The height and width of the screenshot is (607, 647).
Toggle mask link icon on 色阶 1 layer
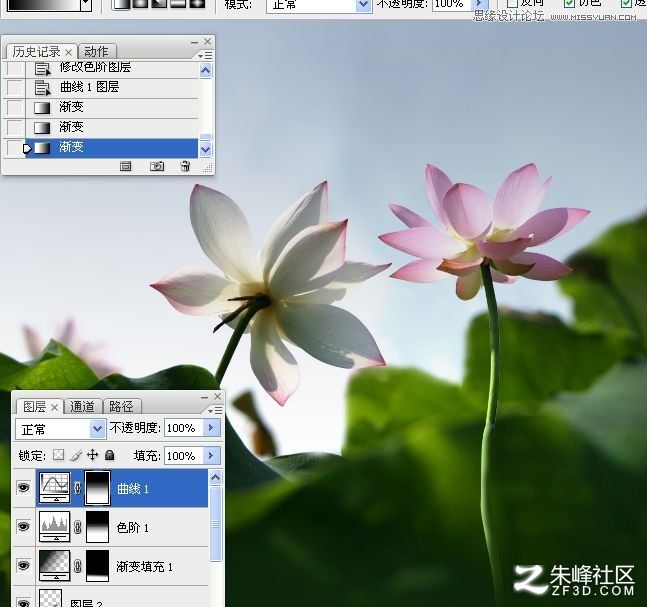click(x=78, y=527)
